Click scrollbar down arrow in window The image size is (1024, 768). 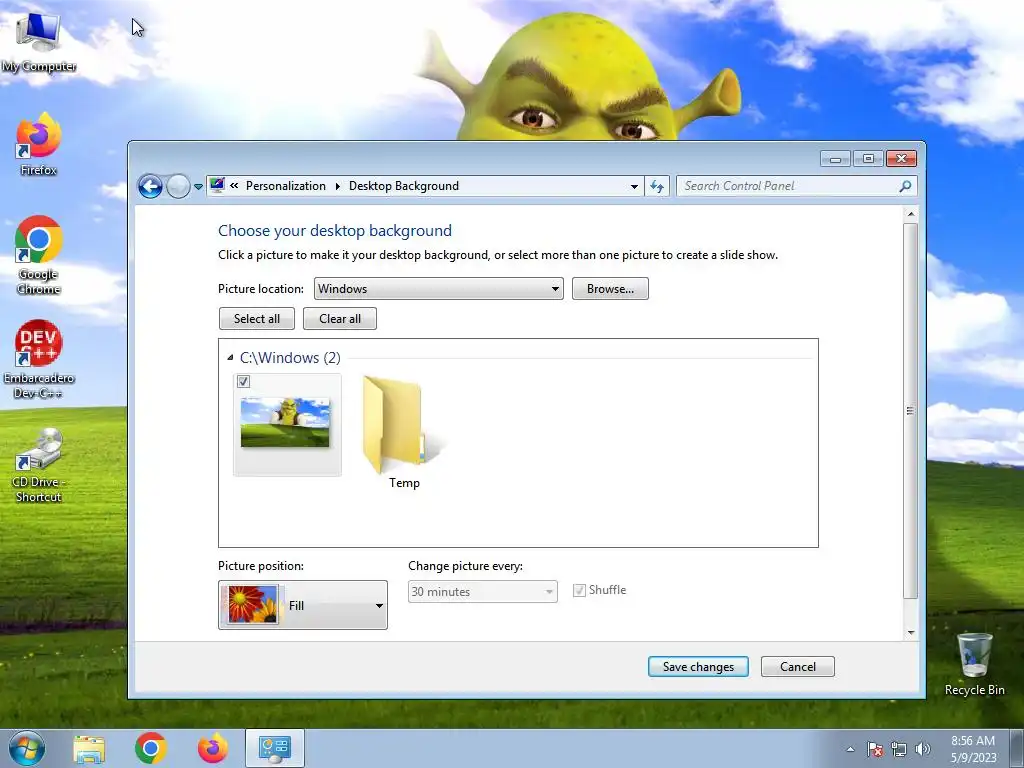(910, 632)
